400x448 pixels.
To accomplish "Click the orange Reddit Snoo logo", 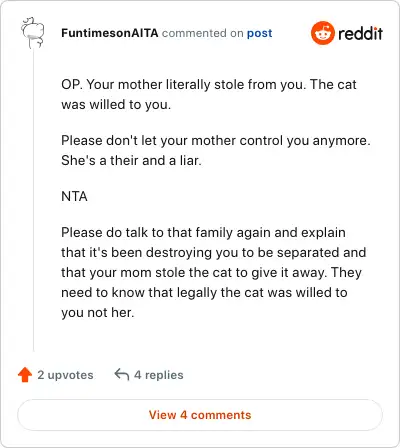I will [x=322, y=33].
